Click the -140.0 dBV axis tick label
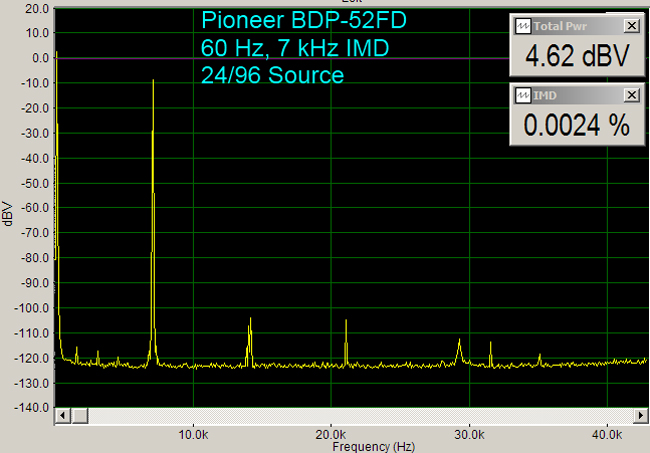The height and width of the screenshot is (453, 650). click(32, 408)
